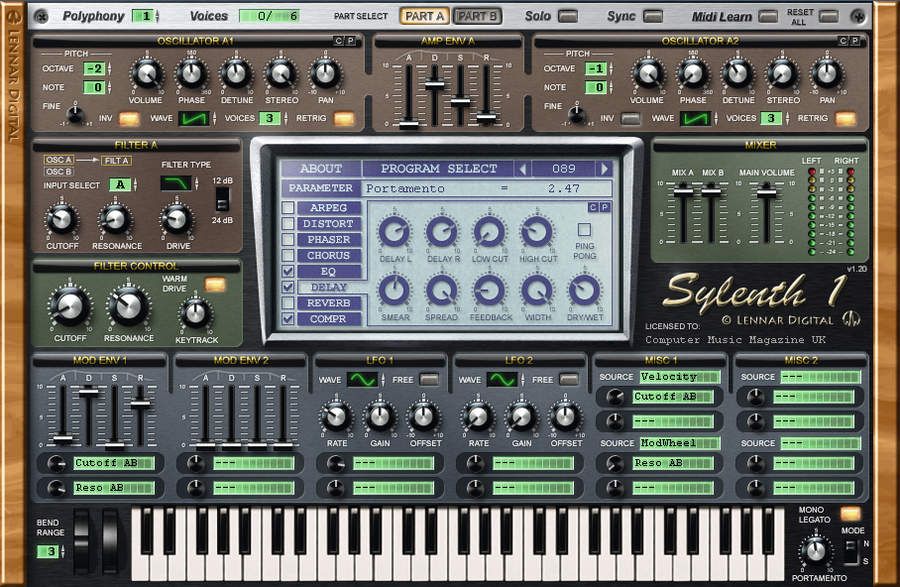This screenshot has height=587, width=900.
Task: Click the LFO 1 Gain knob
Action: click(x=380, y=417)
